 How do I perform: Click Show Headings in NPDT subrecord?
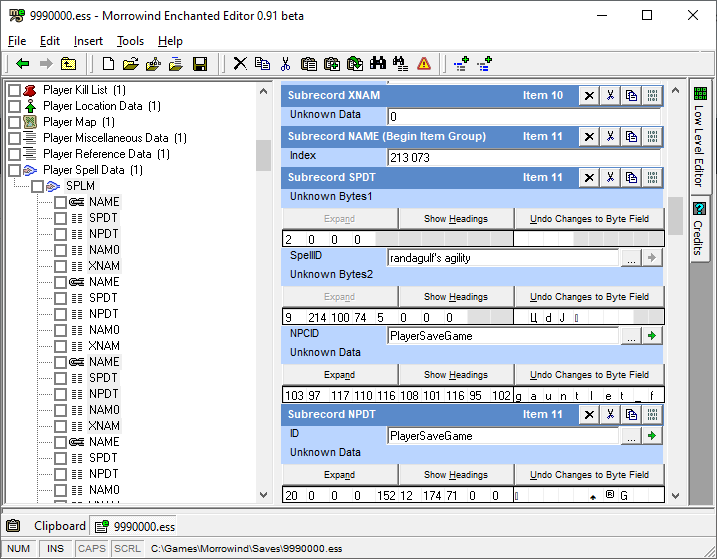456,475
